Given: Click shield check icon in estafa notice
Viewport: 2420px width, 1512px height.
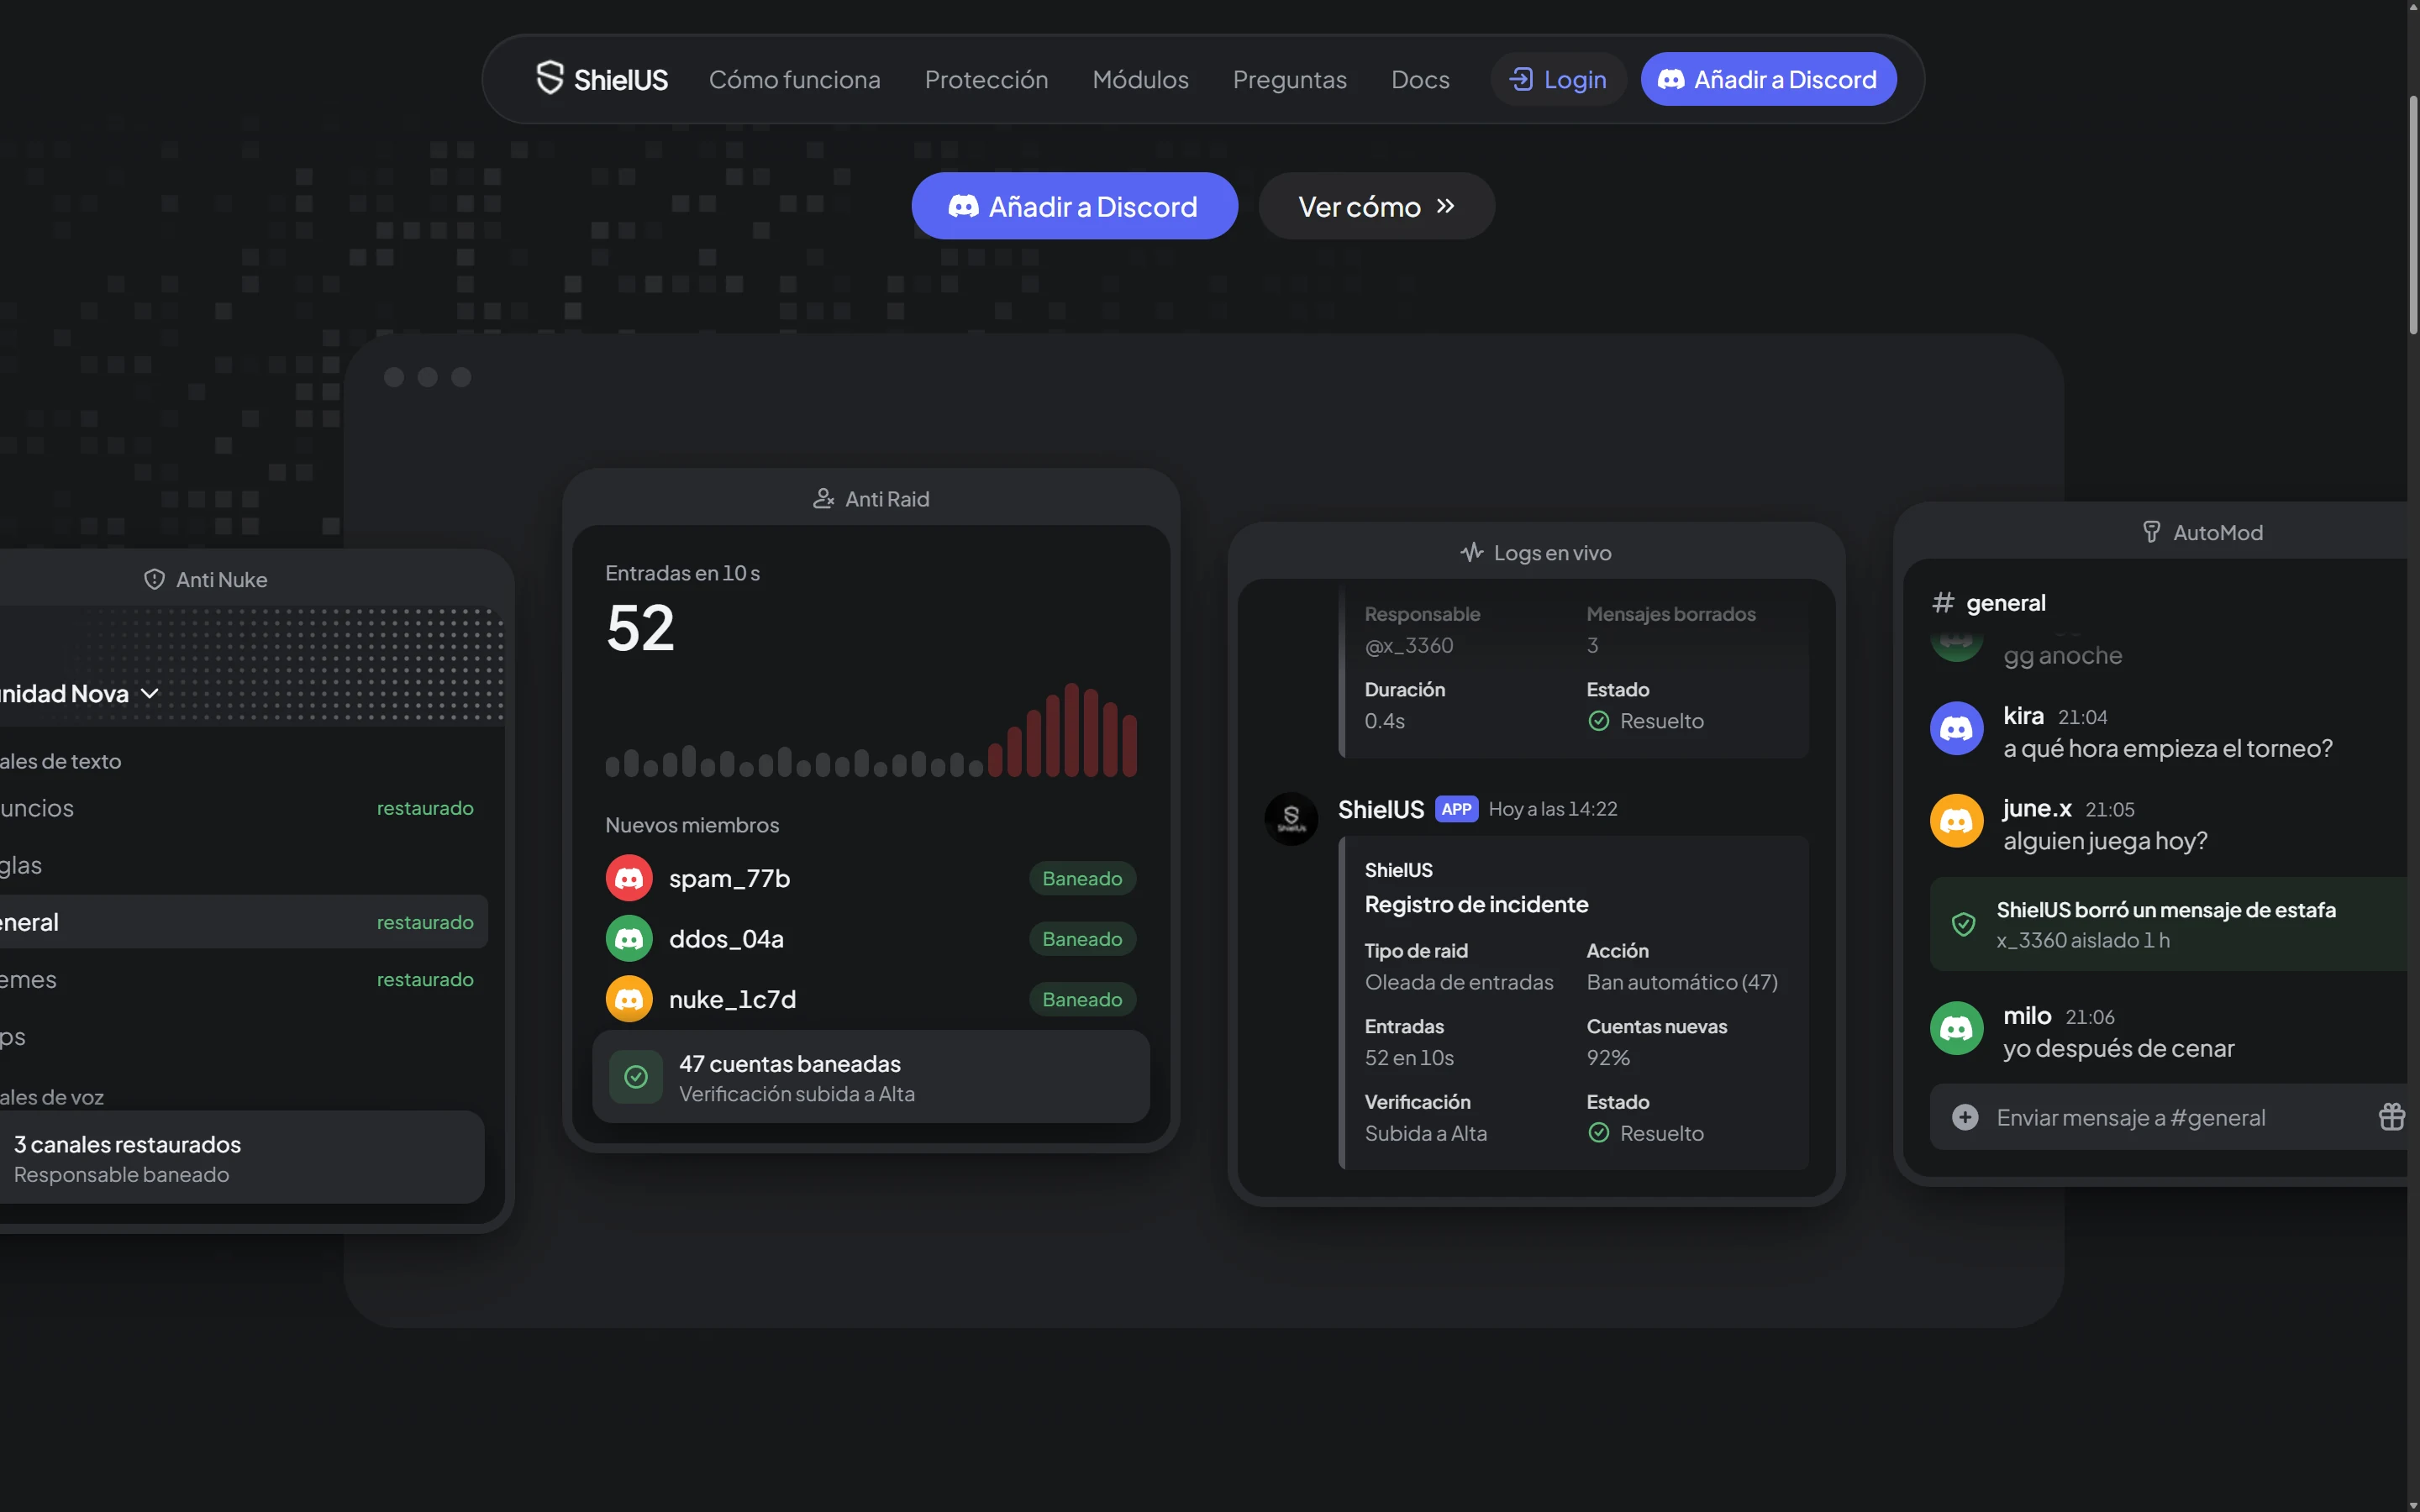Looking at the screenshot, I should [x=1963, y=924].
